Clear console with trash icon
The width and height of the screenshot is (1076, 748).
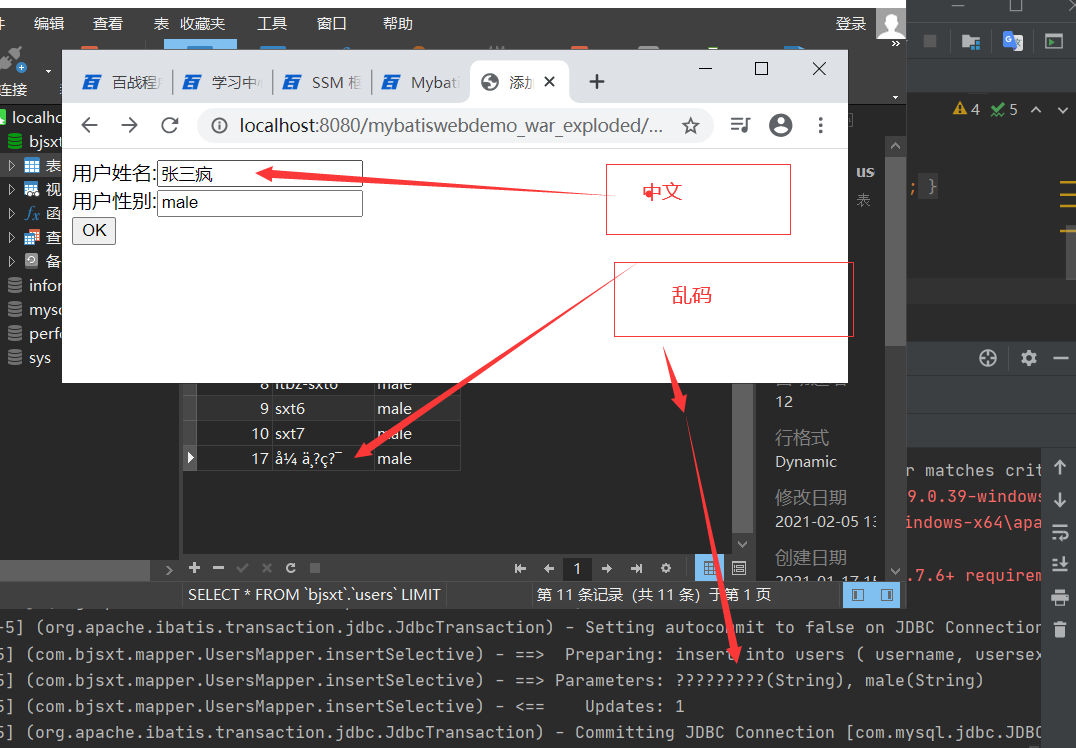coord(1060,629)
